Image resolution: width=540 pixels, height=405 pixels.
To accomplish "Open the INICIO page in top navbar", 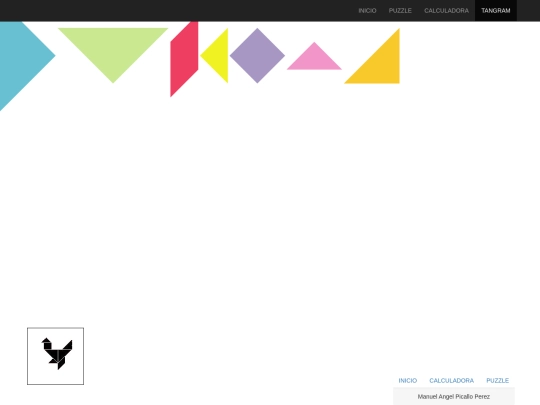I will point(367,11).
